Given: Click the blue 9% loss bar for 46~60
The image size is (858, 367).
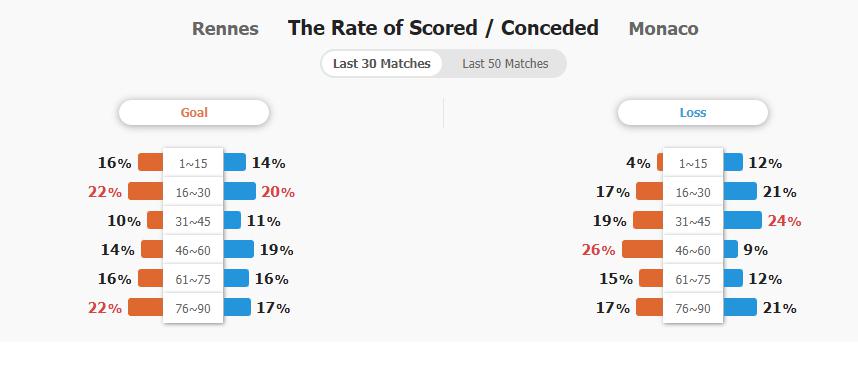Looking at the screenshot, I should (x=730, y=249).
